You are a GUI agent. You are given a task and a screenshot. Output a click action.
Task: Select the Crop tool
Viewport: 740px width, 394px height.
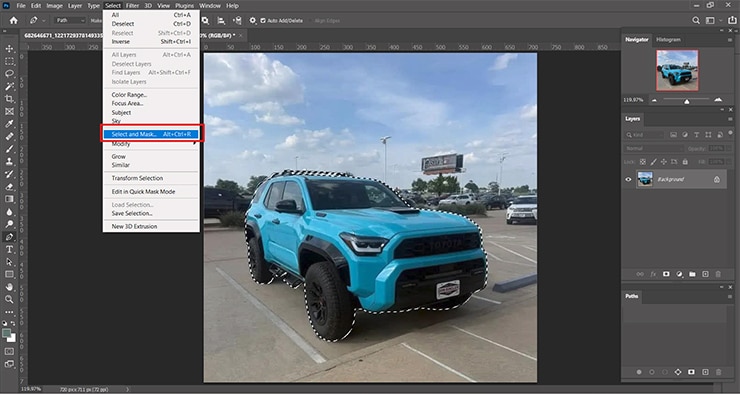click(9, 99)
